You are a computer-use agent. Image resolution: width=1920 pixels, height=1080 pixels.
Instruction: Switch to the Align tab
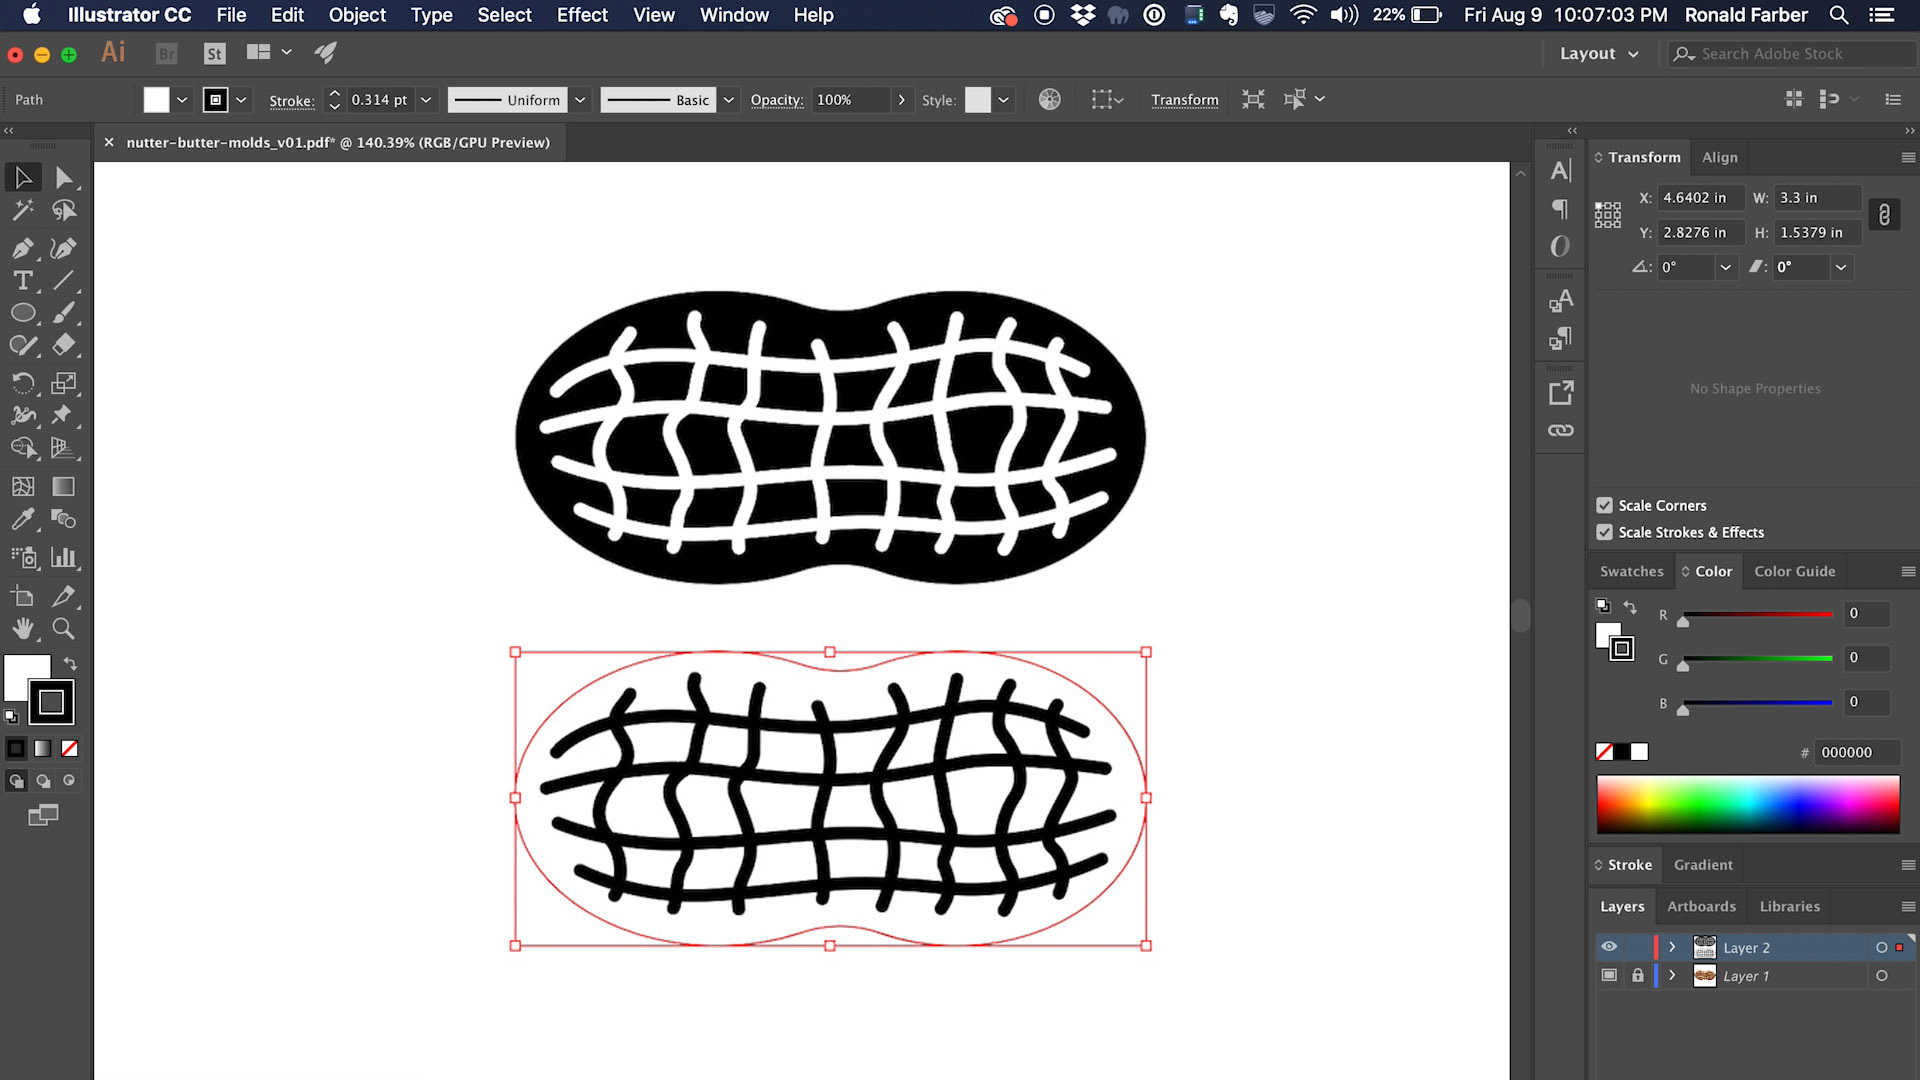point(1718,157)
